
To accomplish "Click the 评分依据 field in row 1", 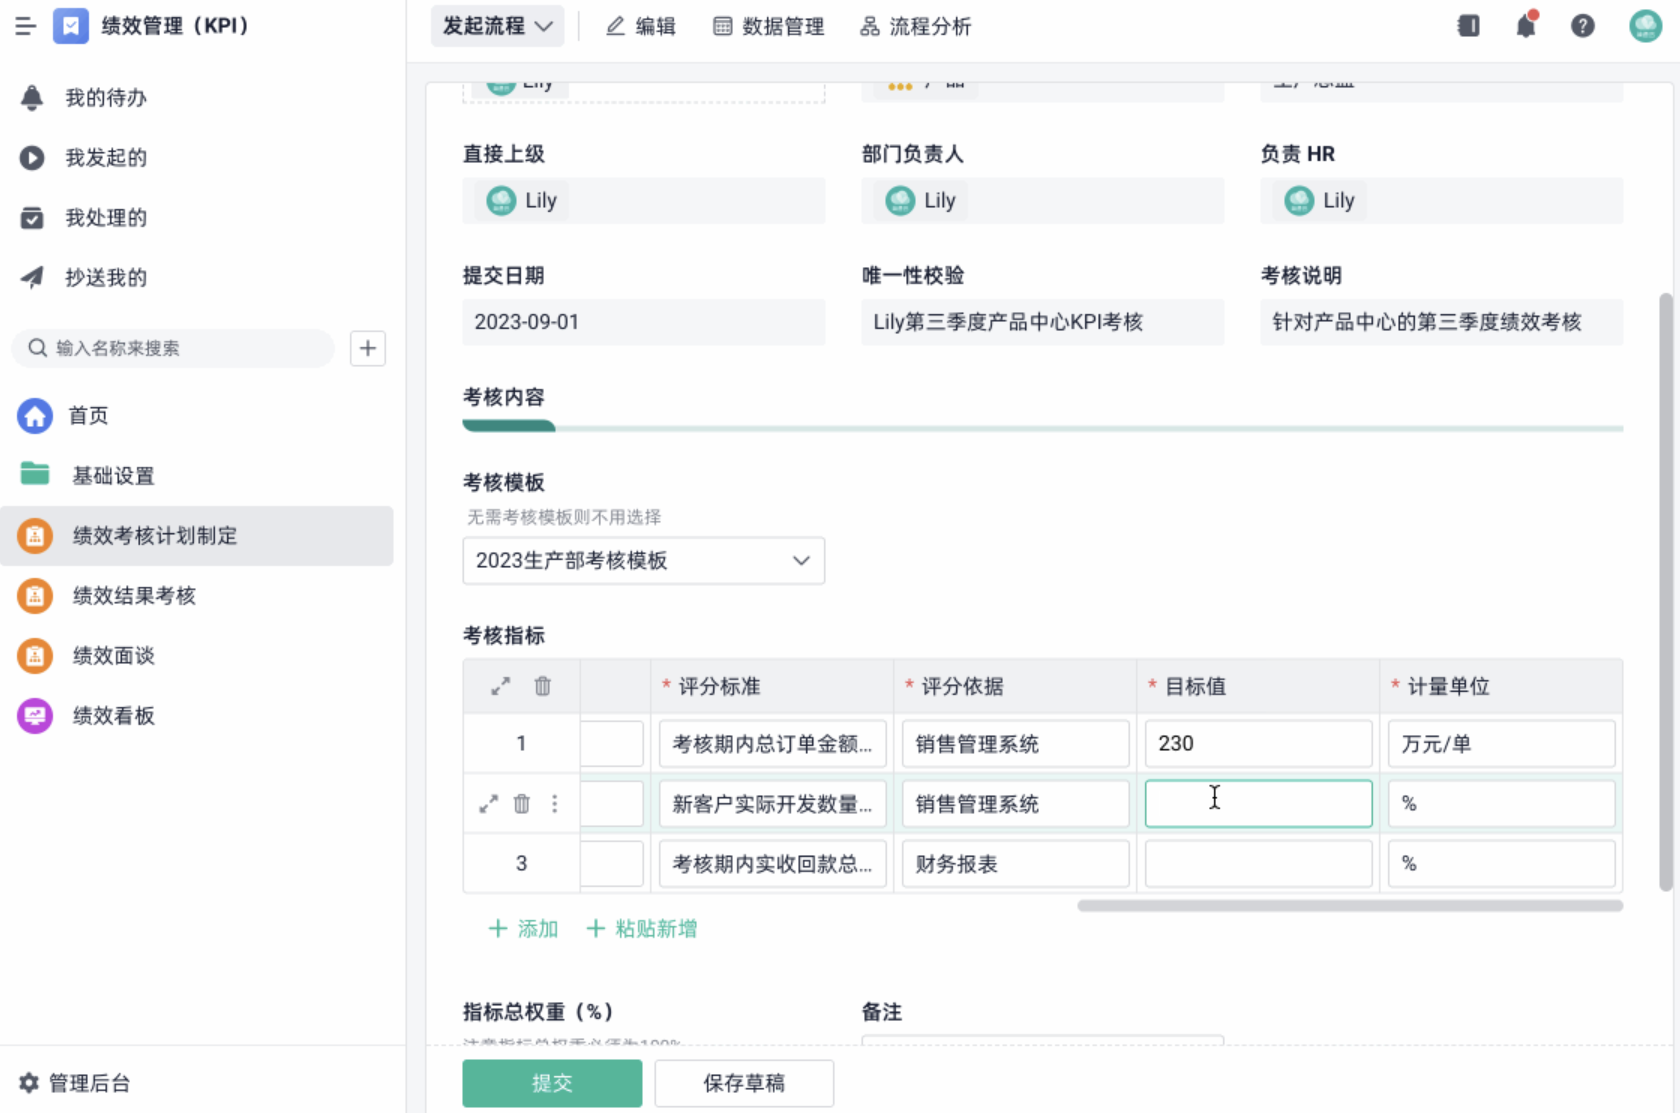I will pyautogui.click(x=1015, y=744).
